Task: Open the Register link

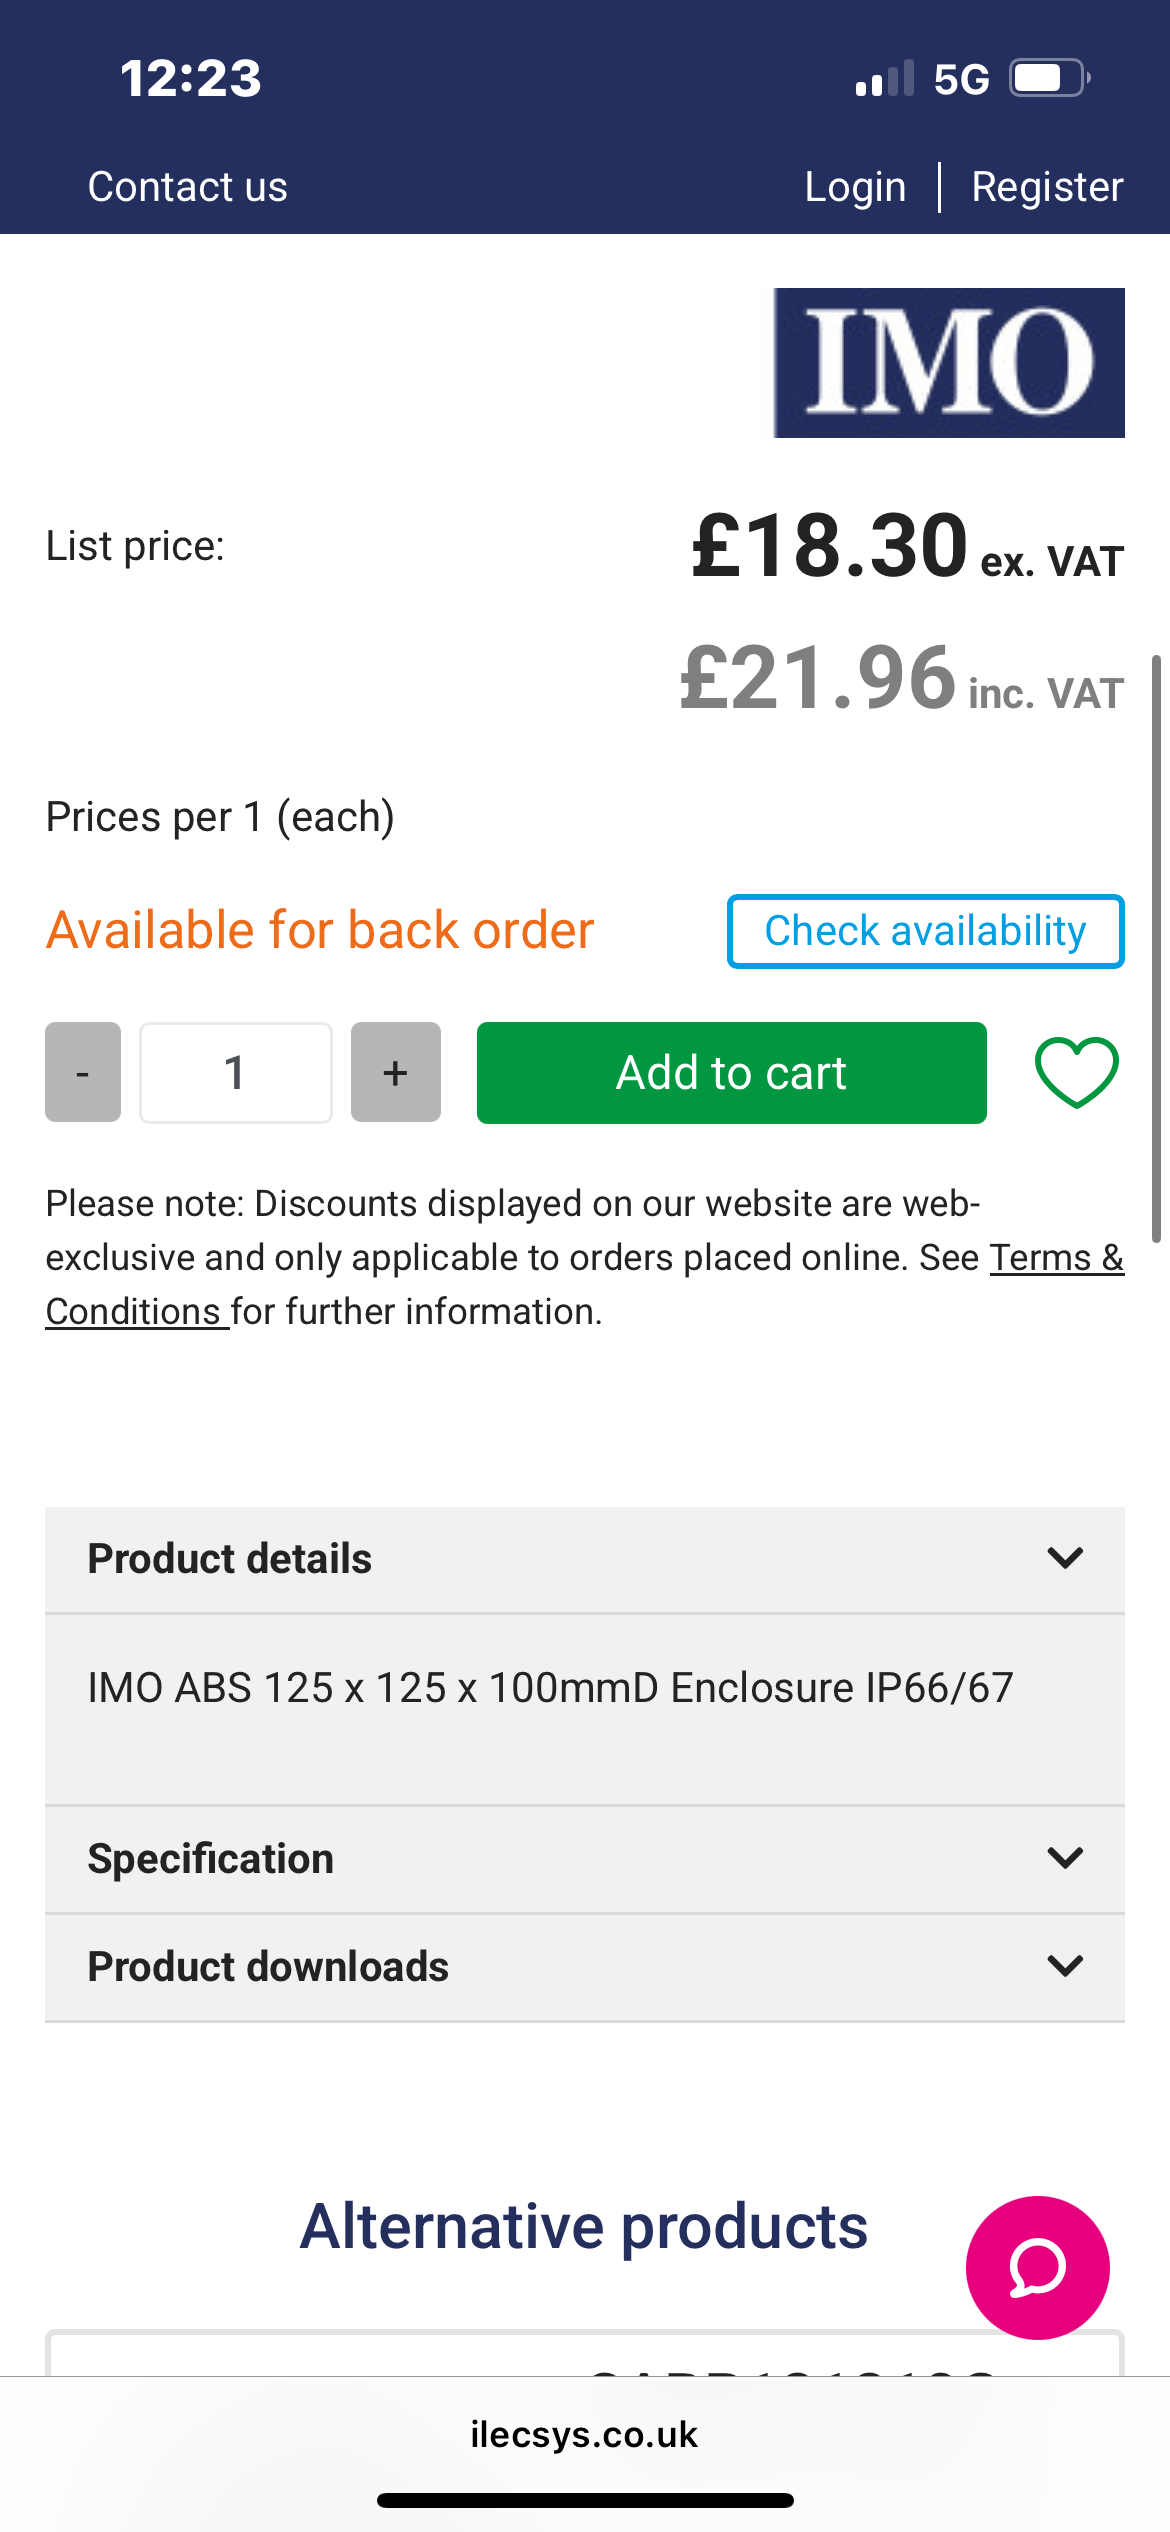Action: click(x=1047, y=187)
